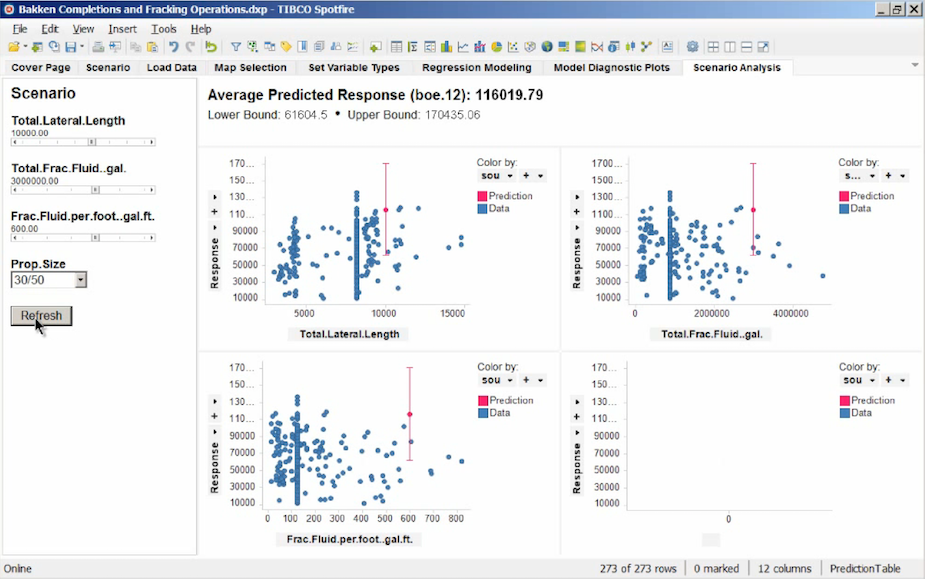925x579 pixels.
Task: Open the page tabs overflow arrow
Action: click(915, 65)
